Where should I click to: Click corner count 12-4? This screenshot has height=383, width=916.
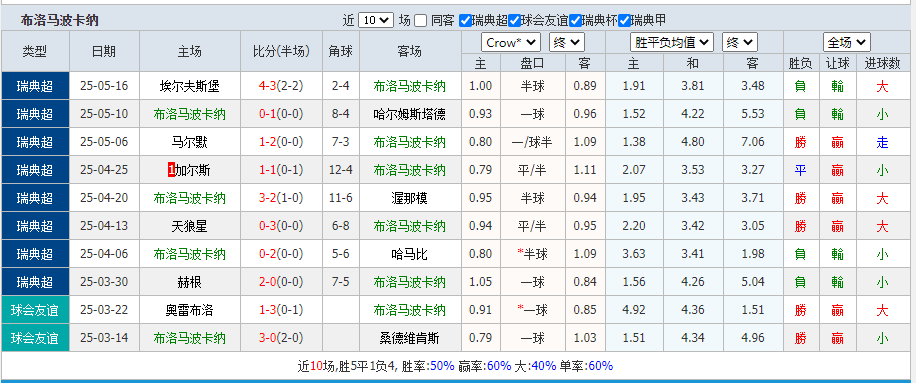tap(341, 170)
